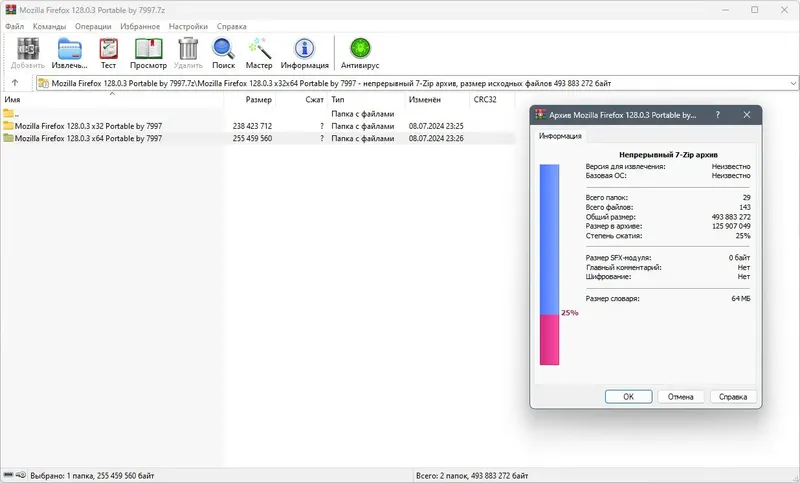The width and height of the screenshot is (800, 483).
Task: Click the Добавить toolbar icon
Action: [28, 49]
